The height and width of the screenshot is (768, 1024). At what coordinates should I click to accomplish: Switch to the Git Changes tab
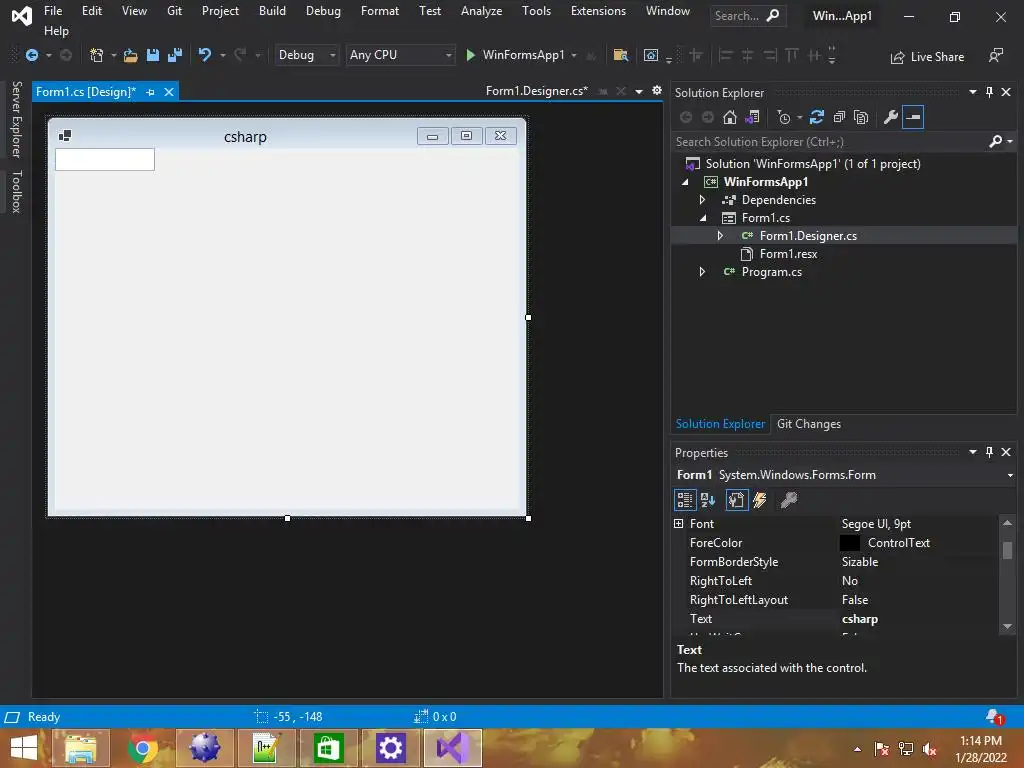click(808, 424)
